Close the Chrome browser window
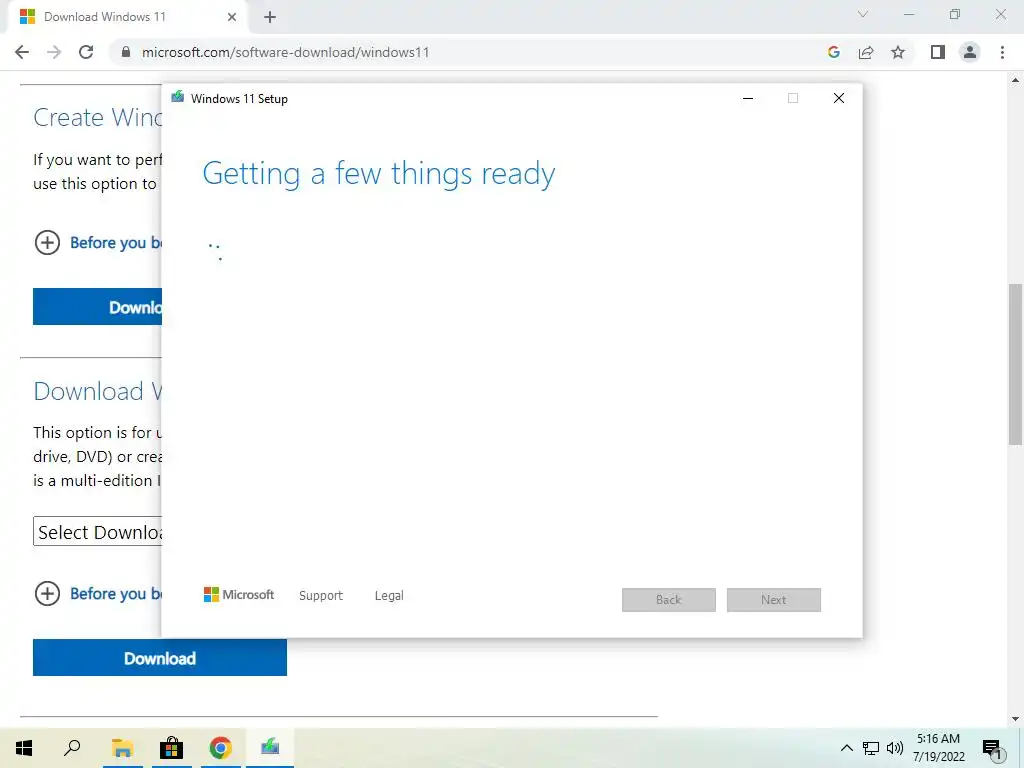The width and height of the screenshot is (1024, 768). click(x=1000, y=14)
